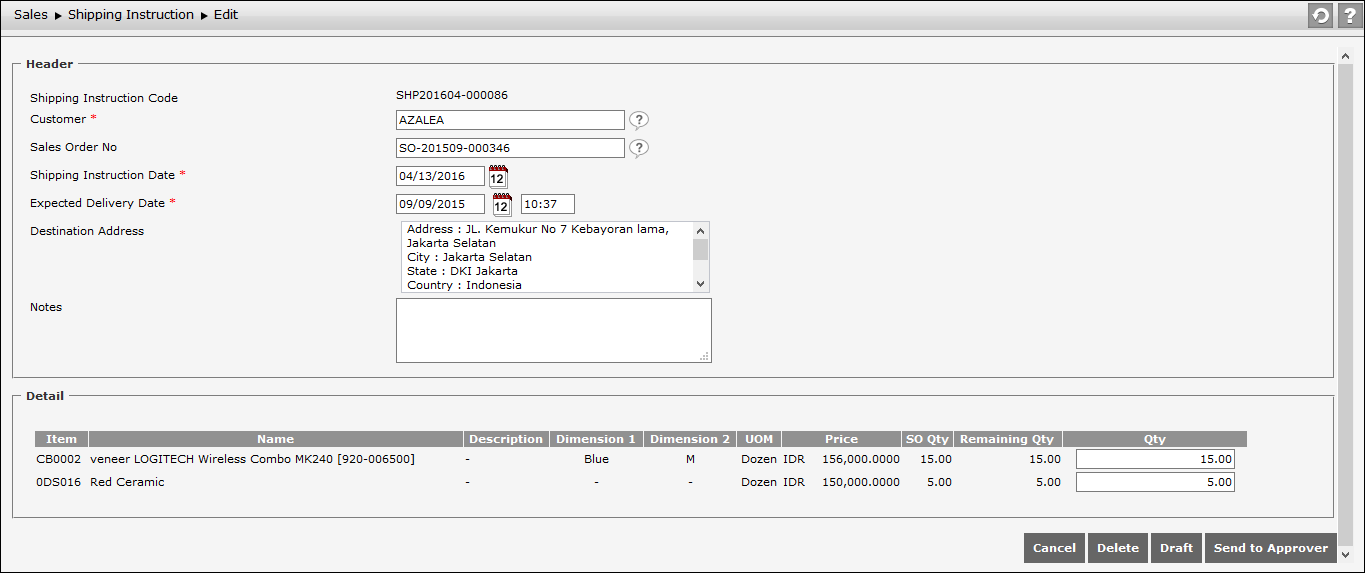1365x573 pixels.
Task: Focus the Customer input field containing AZALEA
Action: pos(510,120)
